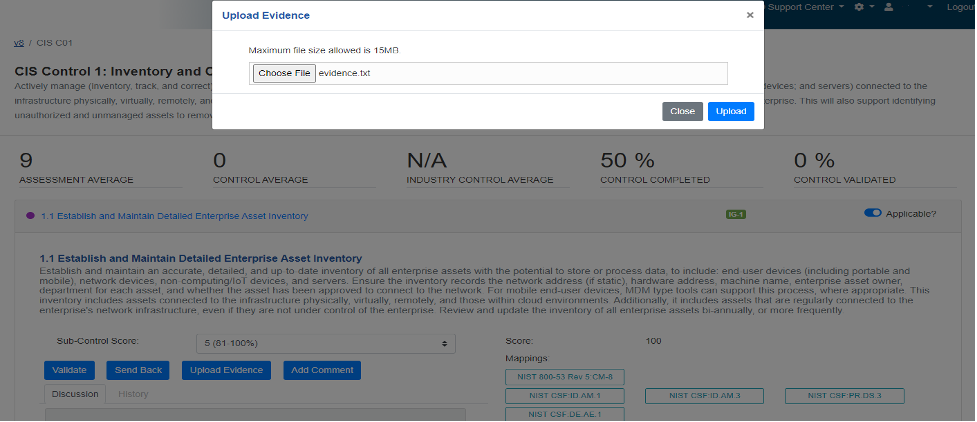Click Choose File to browse evidence
This screenshot has width=977, height=422.
coord(284,73)
